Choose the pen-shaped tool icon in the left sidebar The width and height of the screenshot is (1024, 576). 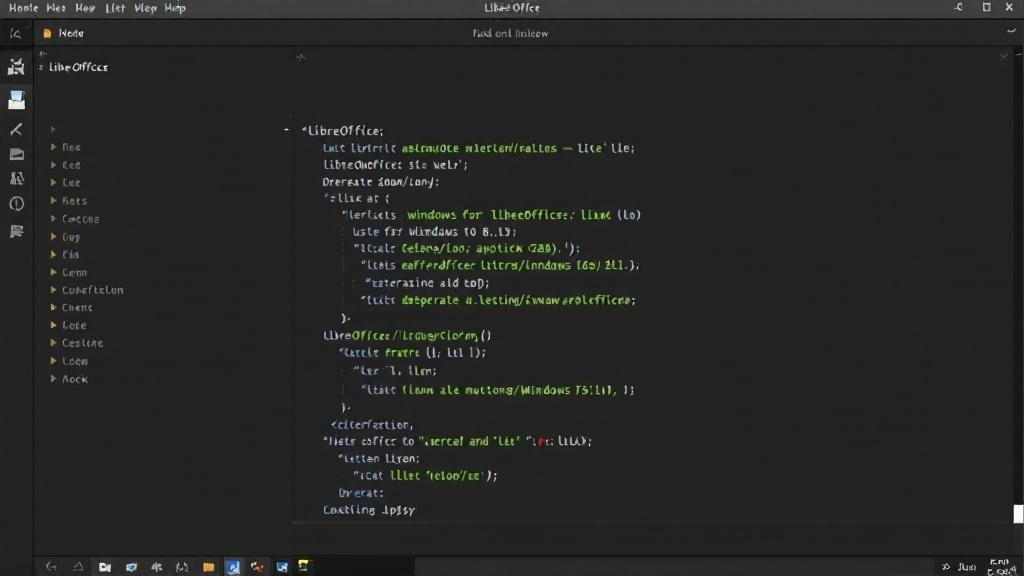(x=16, y=129)
